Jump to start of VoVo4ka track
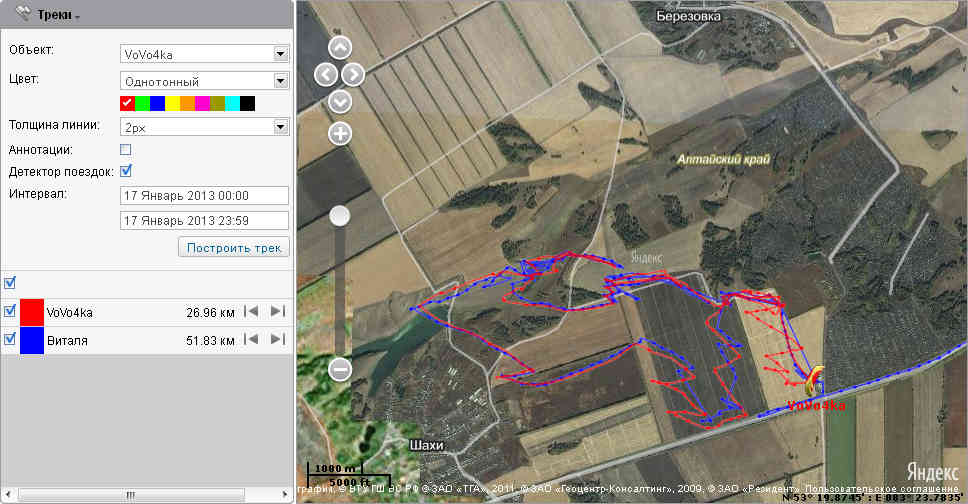968x504 pixels. (x=252, y=312)
